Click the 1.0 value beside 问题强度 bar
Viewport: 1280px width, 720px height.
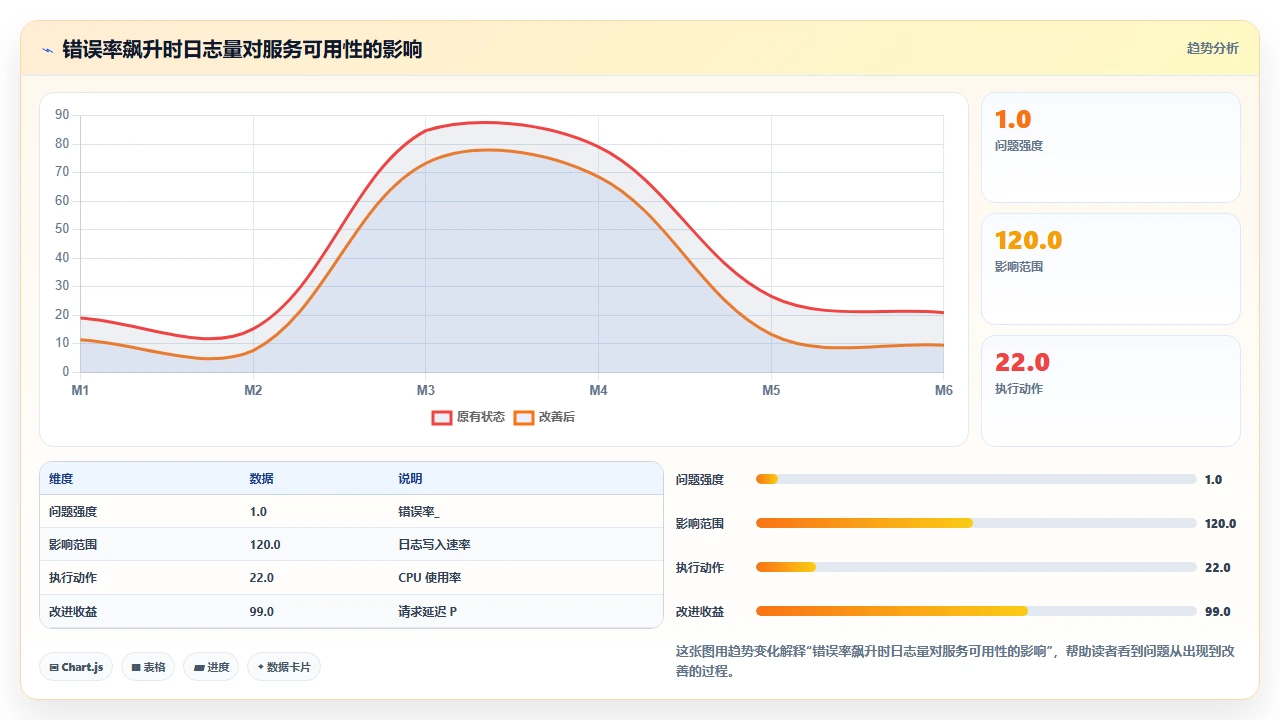tap(1213, 479)
